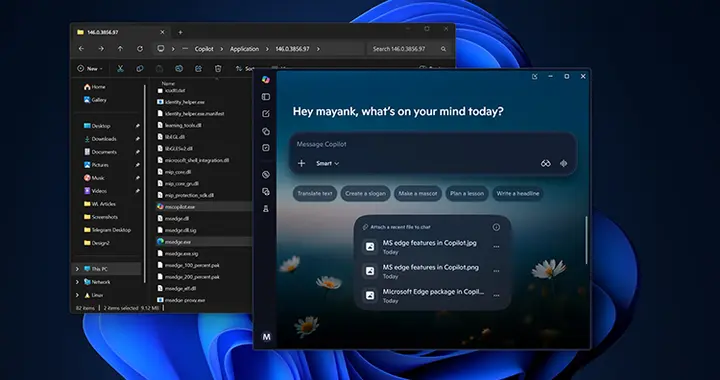Click the chevron after Copilot in address bar
The width and height of the screenshot is (720, 380).
221,49
